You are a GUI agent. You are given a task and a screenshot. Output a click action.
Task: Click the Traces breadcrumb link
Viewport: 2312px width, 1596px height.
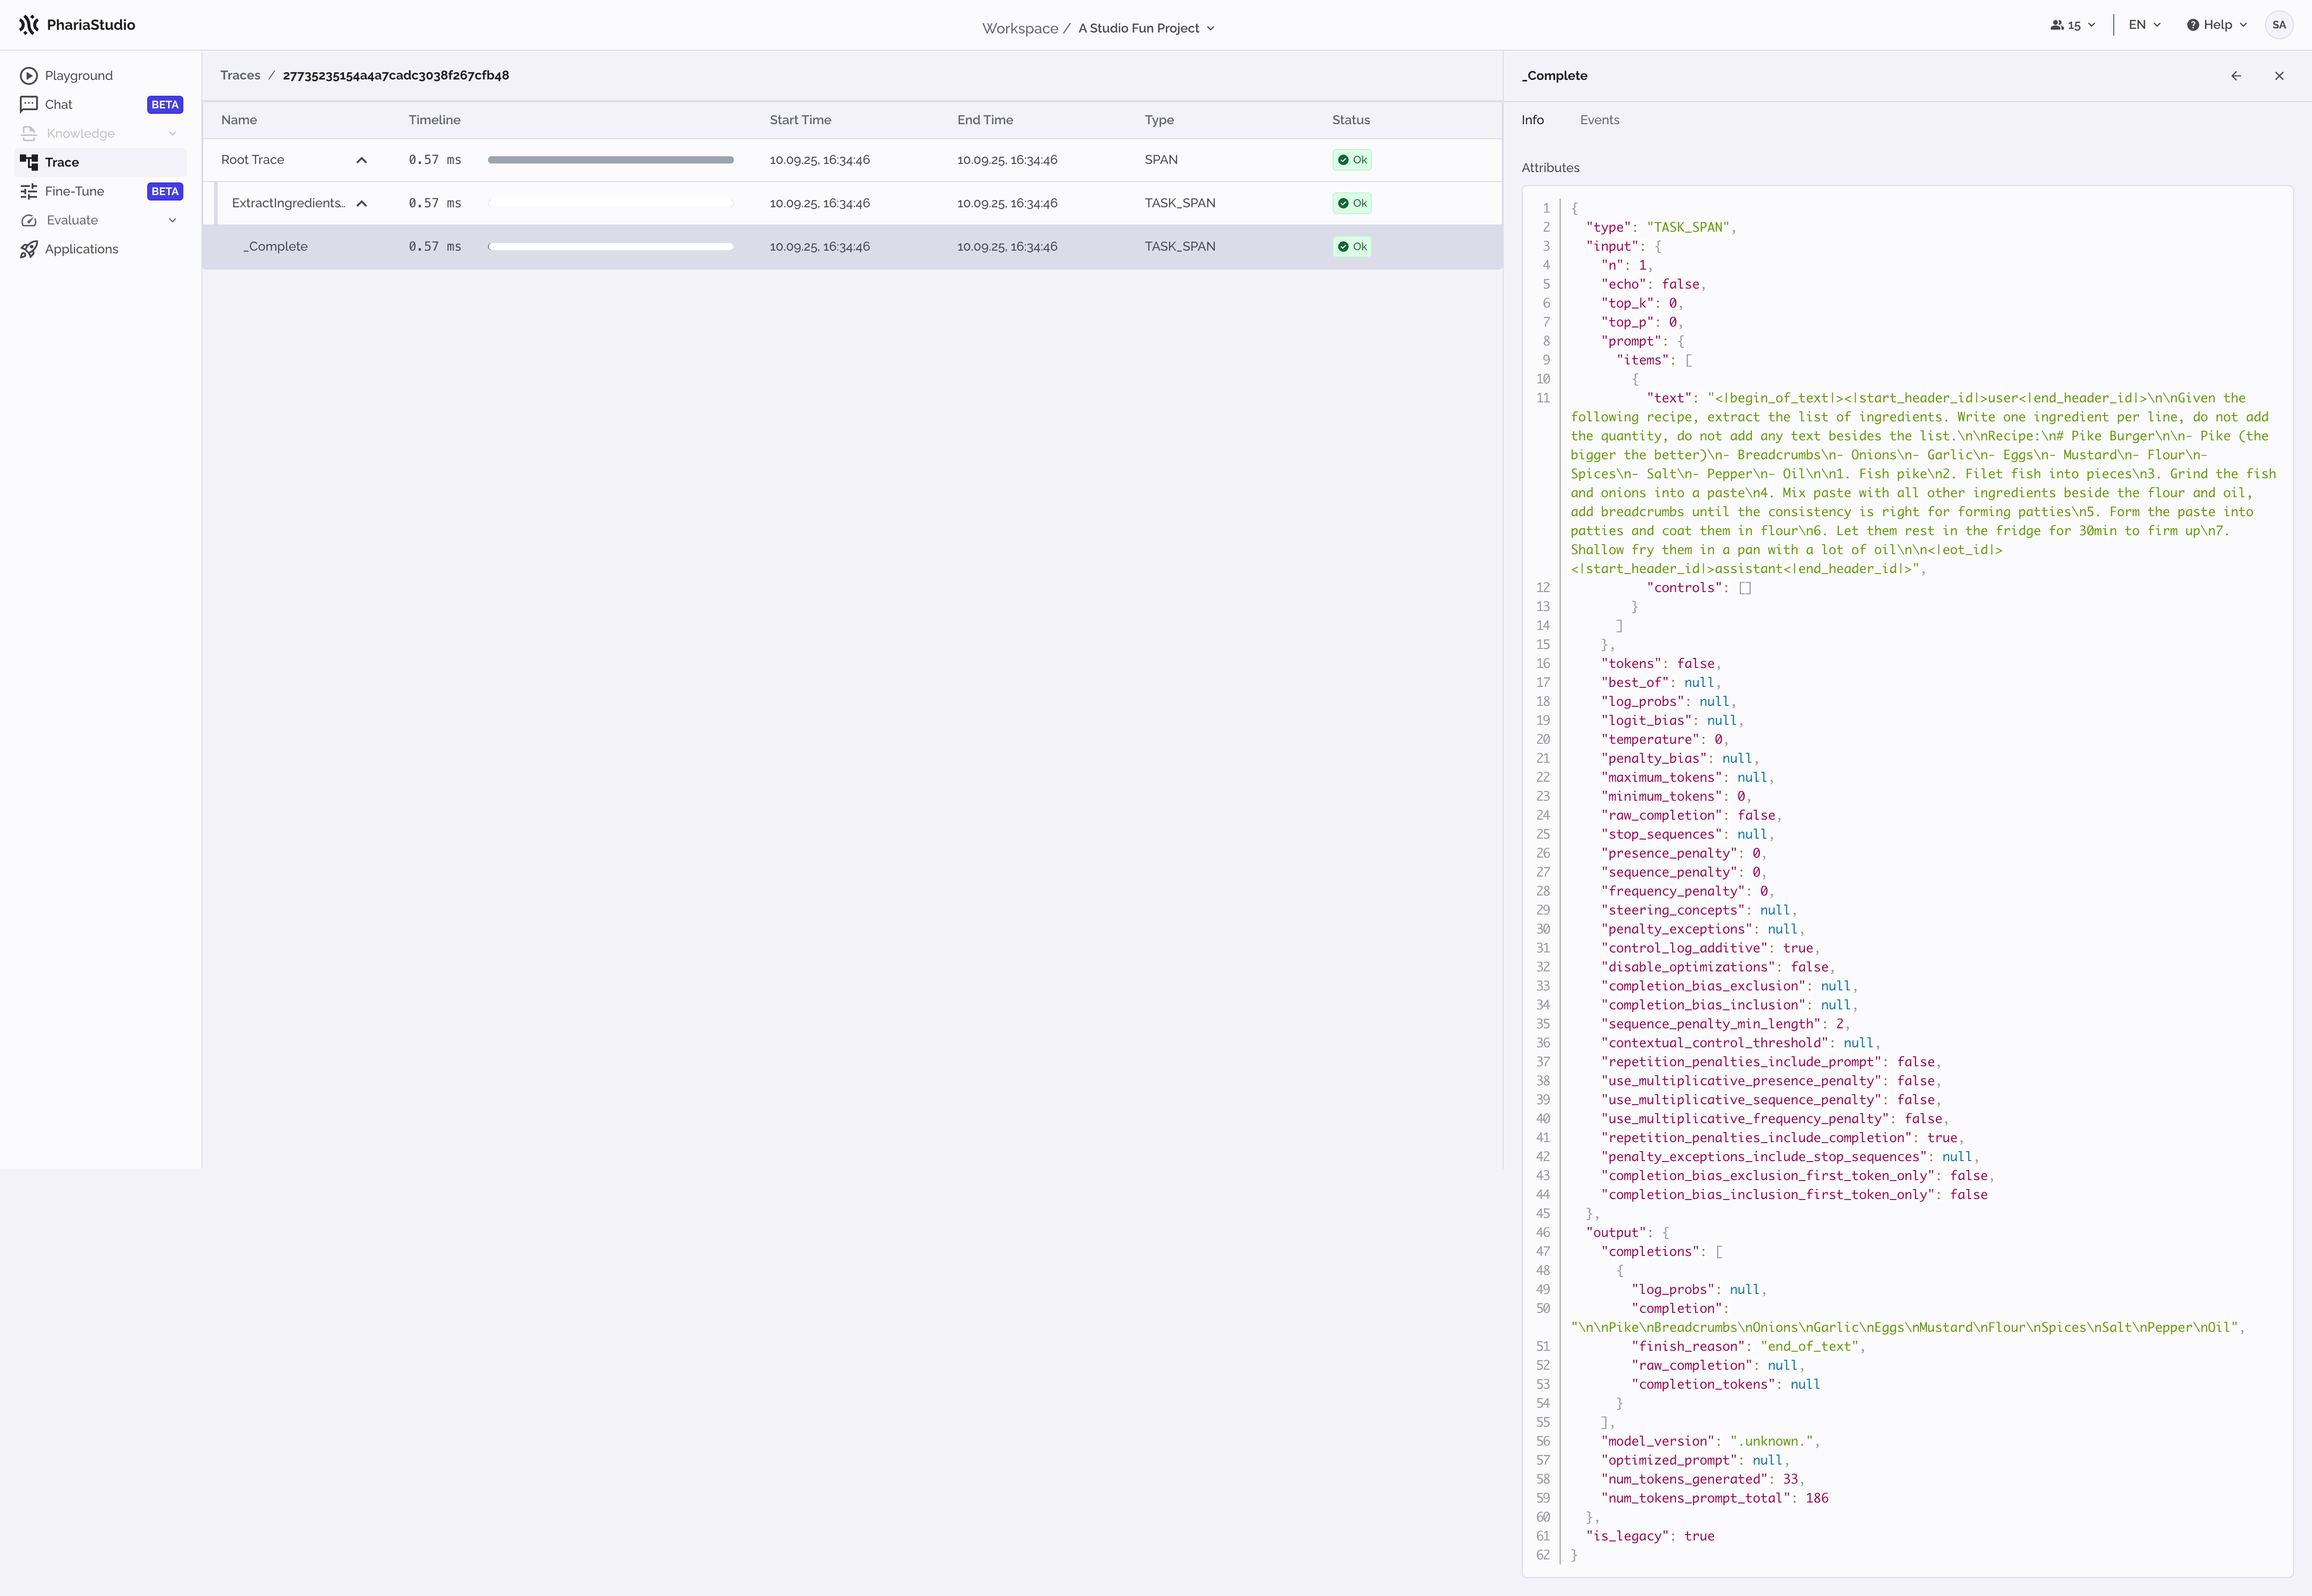click(240, 75)
